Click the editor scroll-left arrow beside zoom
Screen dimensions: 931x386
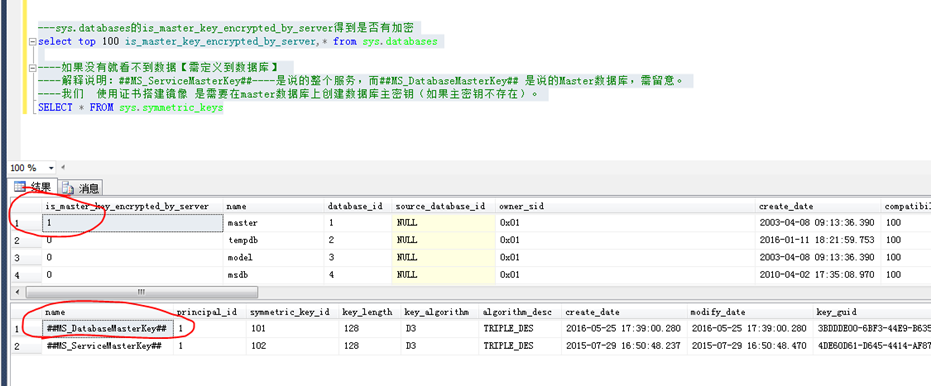tap(62, 167)
